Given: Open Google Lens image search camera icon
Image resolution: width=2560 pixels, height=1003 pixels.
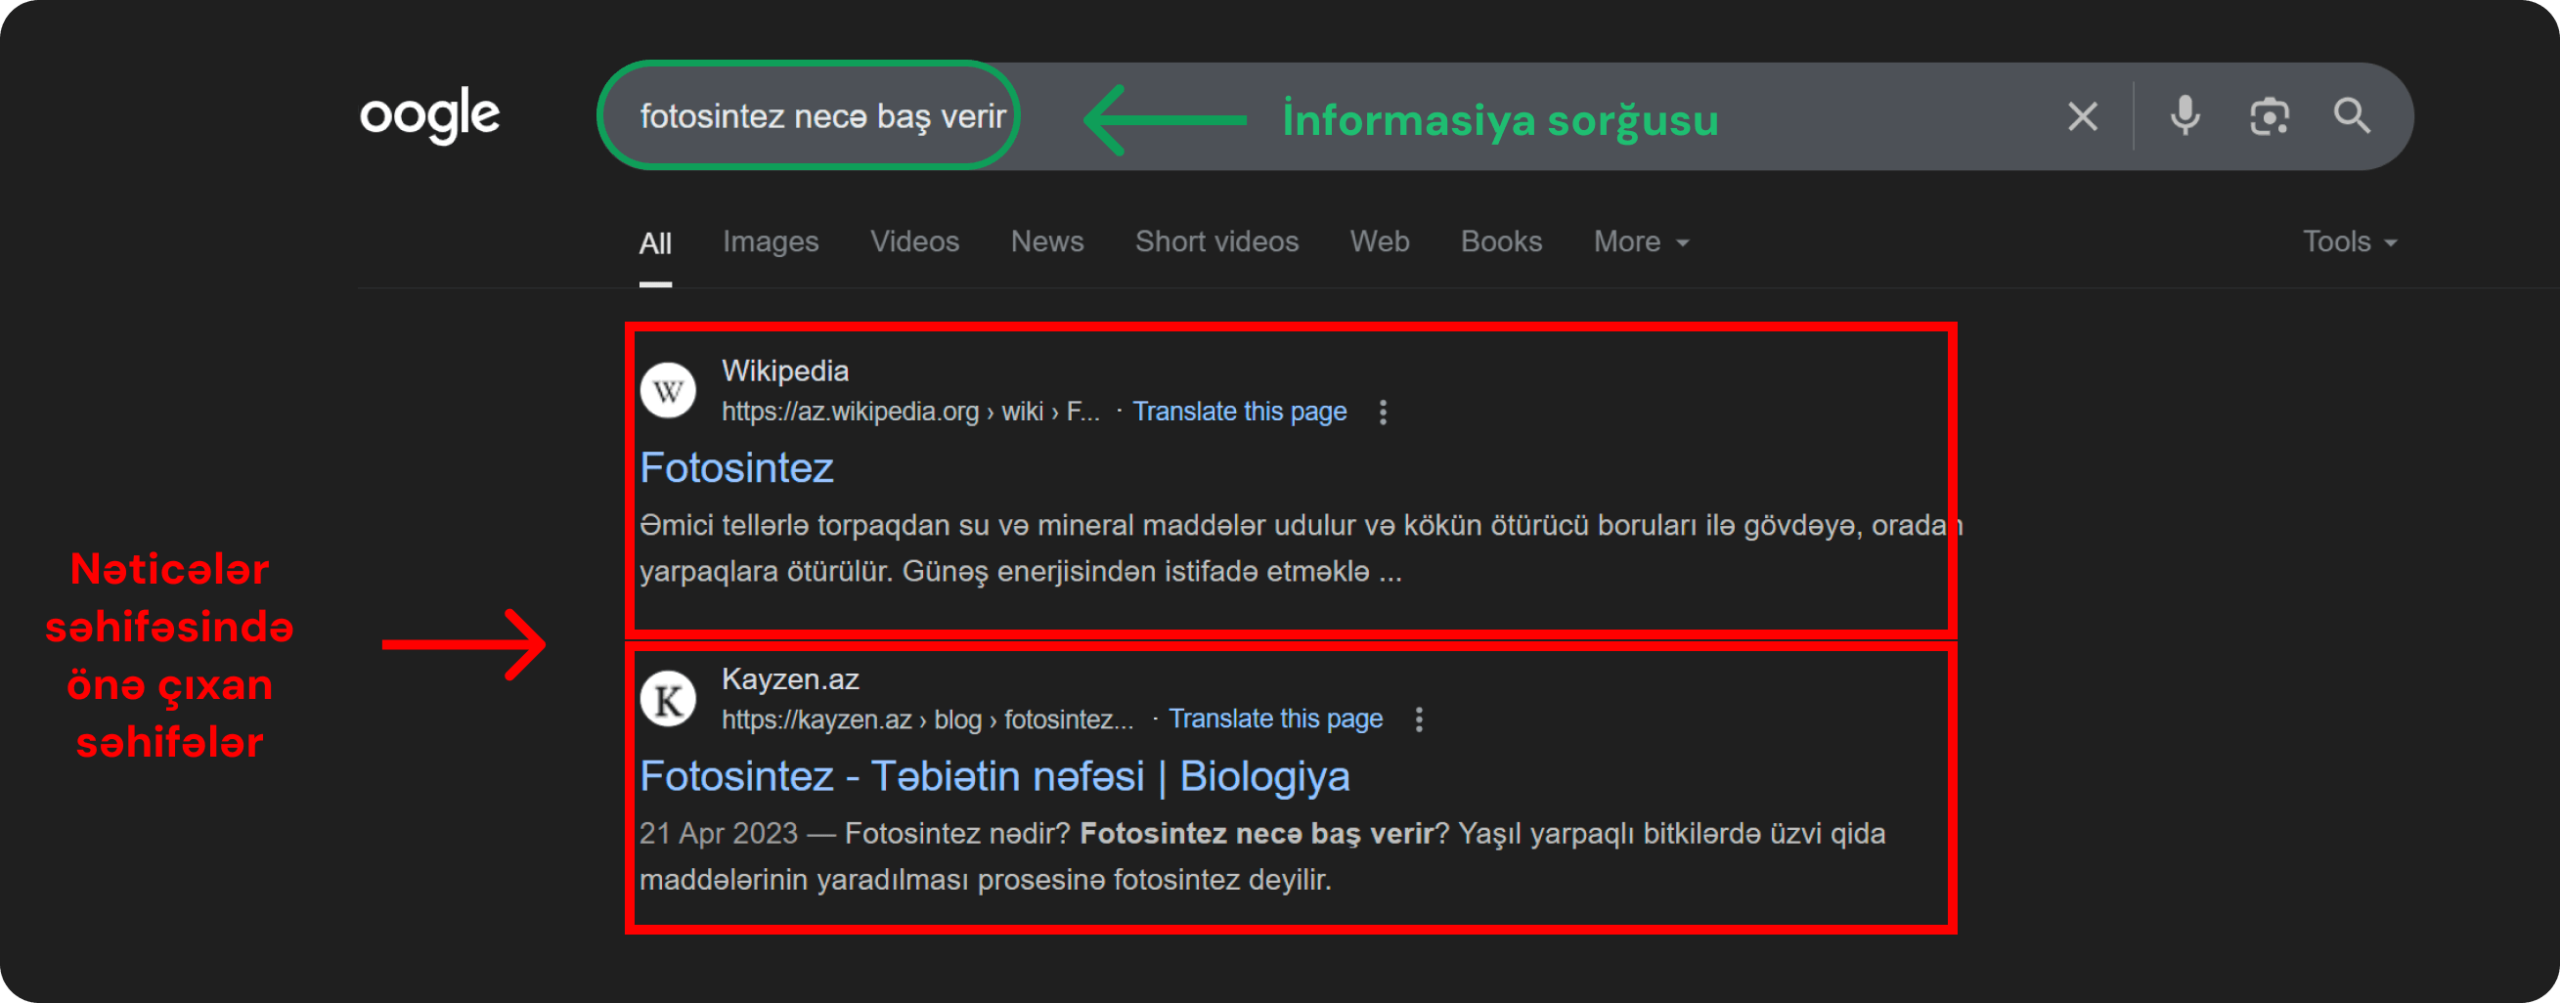Looking at the screenshot, I should tap(2269, 117).
